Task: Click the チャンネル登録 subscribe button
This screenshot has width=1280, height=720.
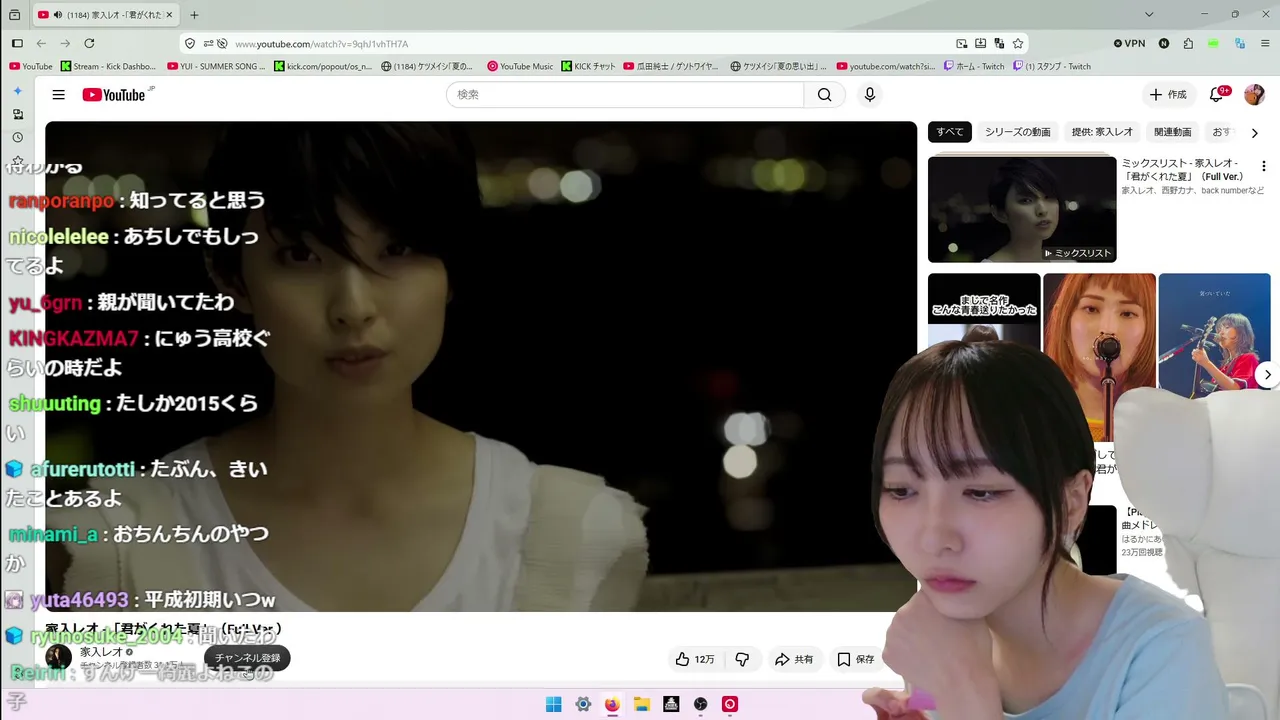Action: click(x=247, y=658)
